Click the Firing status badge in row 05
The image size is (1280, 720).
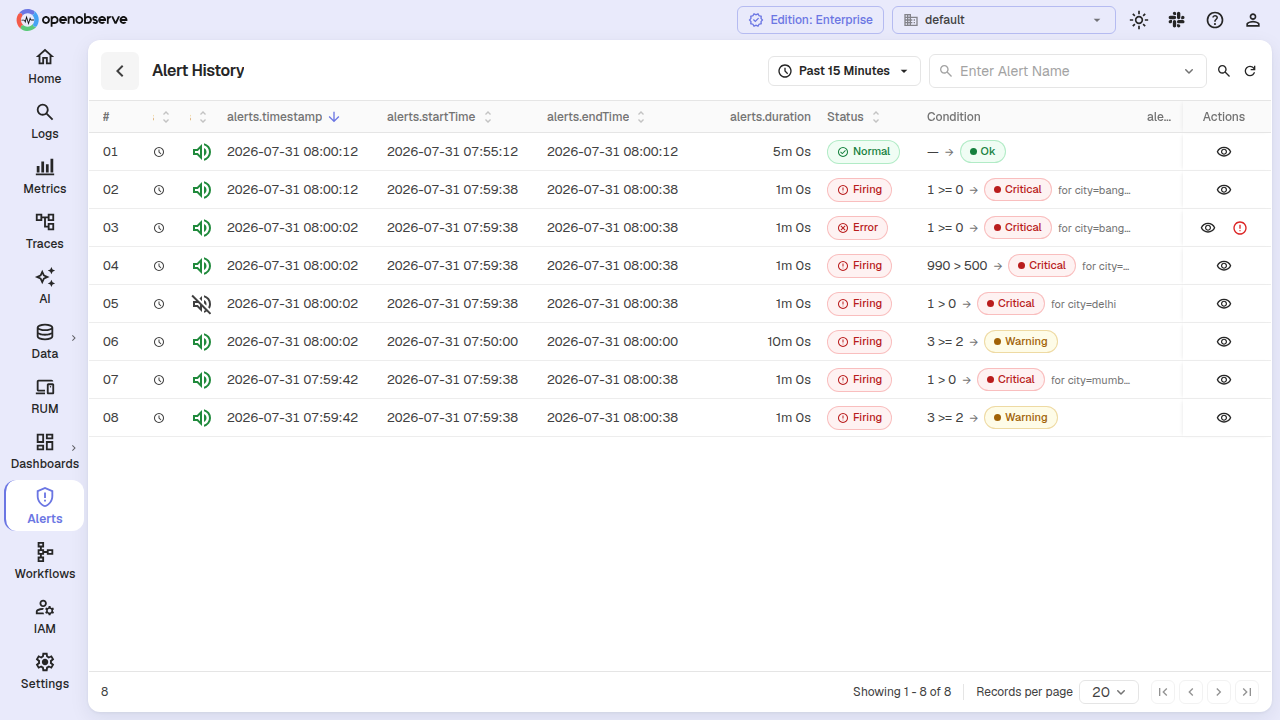tap(859, 304)
